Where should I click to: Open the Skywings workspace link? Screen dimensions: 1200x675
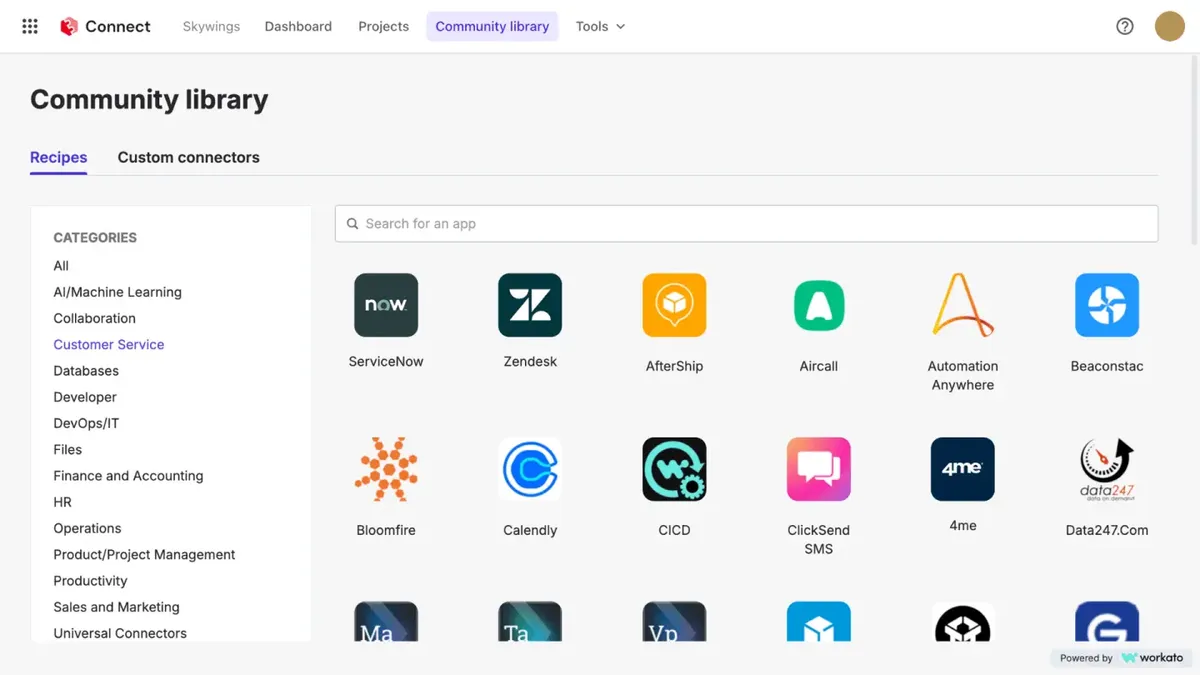211,27
